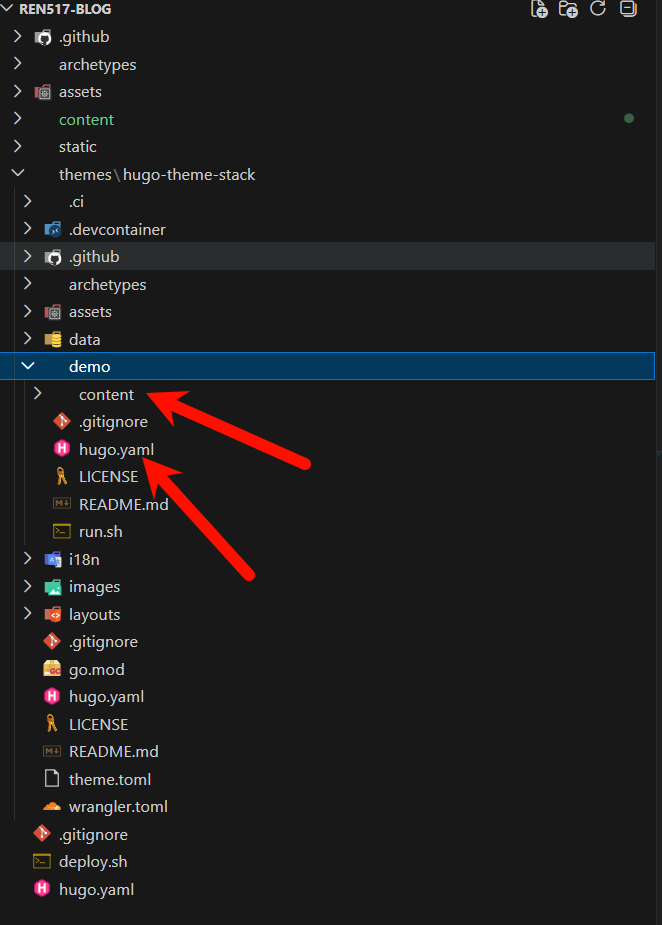Open hugo.yaml inside the demo folder
This screenshot has height=925, width=662.
click(x=116, y=449)
